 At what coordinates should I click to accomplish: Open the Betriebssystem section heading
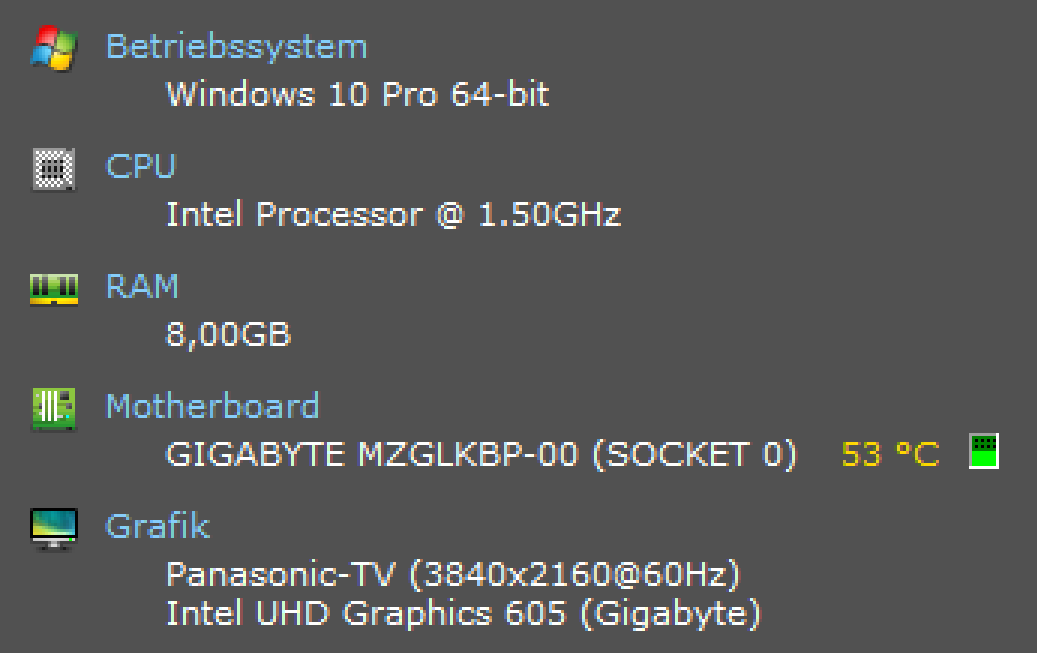[x=238, y=45]
